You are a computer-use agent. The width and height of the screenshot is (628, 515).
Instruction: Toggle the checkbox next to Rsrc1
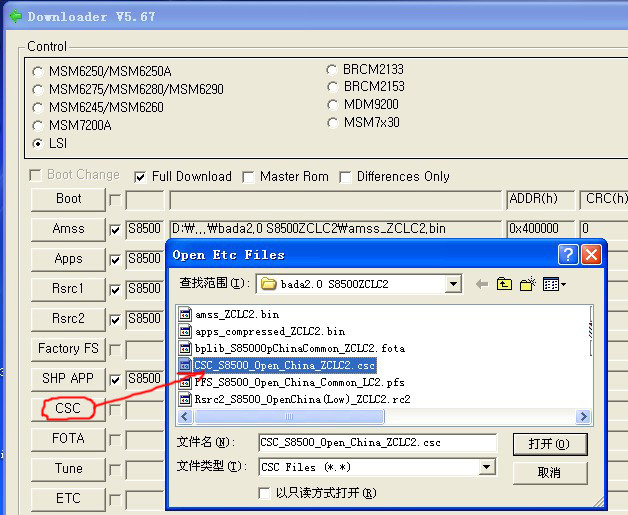coord(115,290)
